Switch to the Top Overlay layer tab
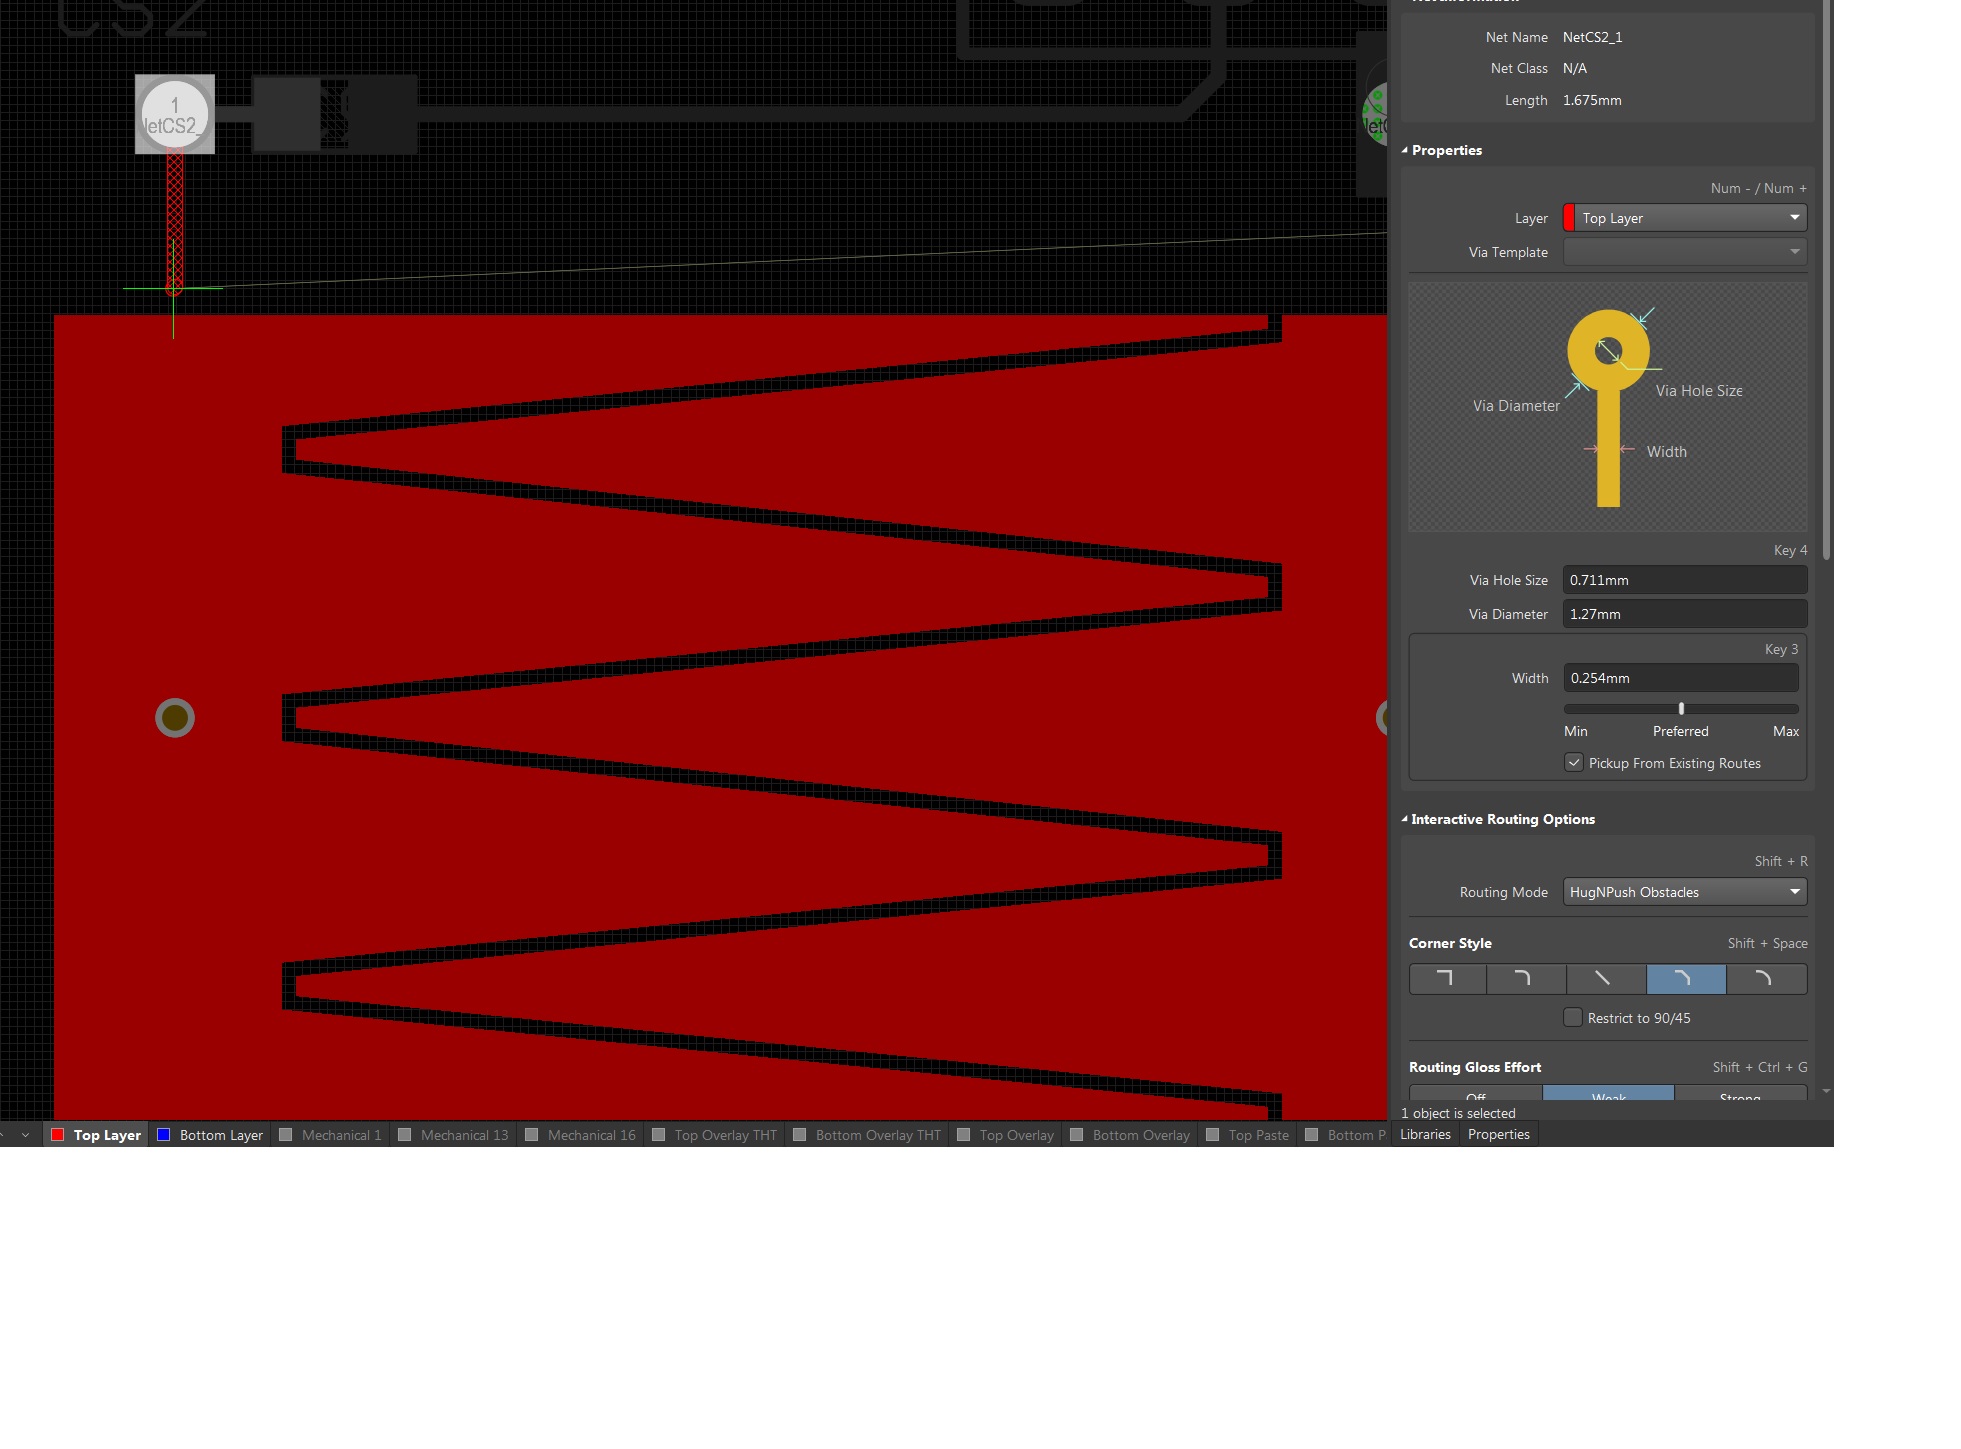1961x1449 pixels. (x=1005, y=1135)
